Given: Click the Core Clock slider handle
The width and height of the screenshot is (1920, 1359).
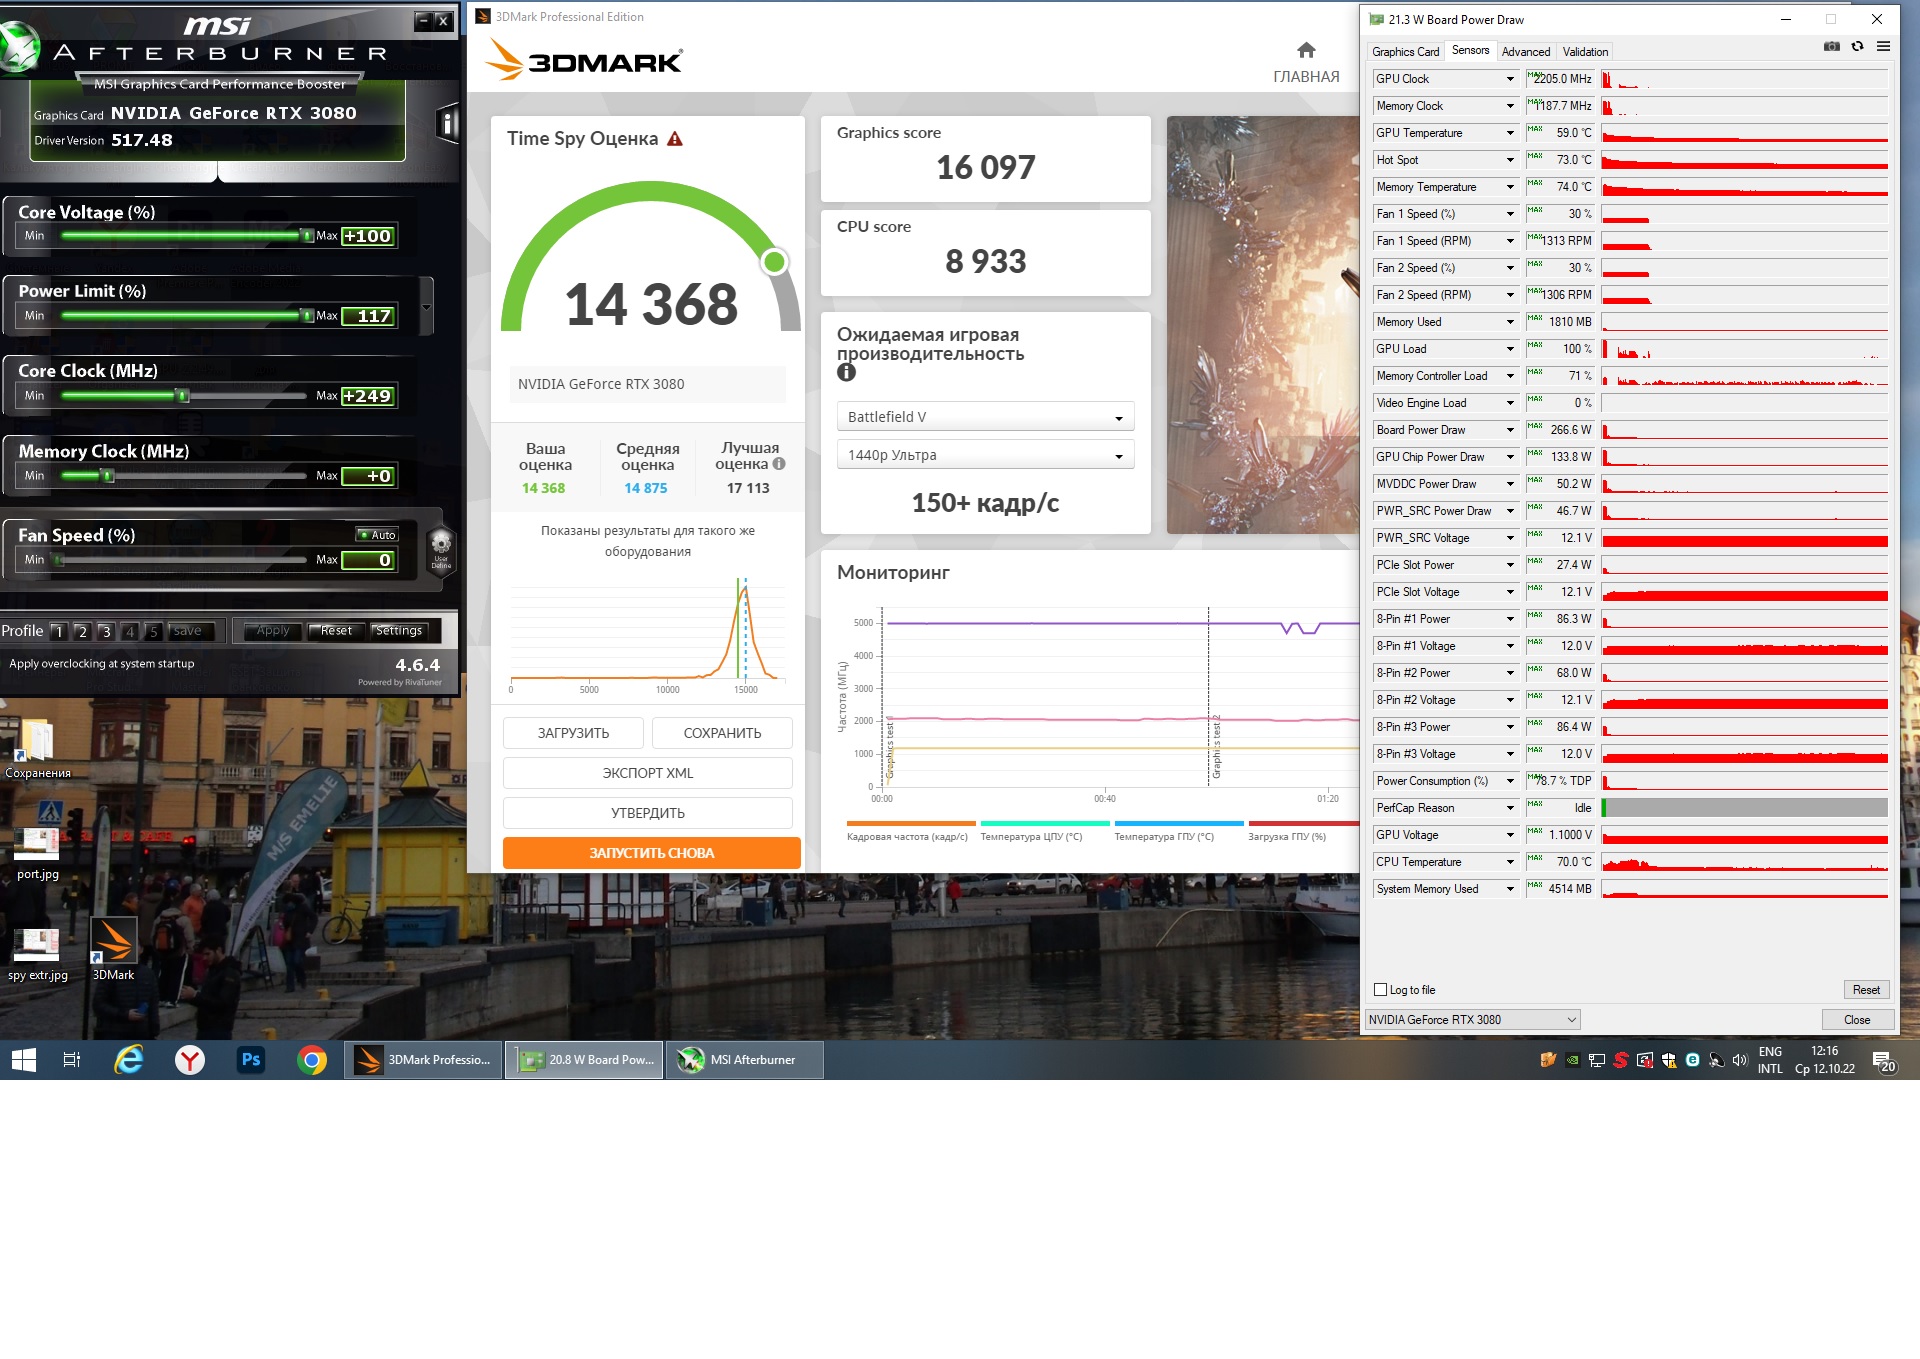Looking at the screenshot, I should click(182, 396).
